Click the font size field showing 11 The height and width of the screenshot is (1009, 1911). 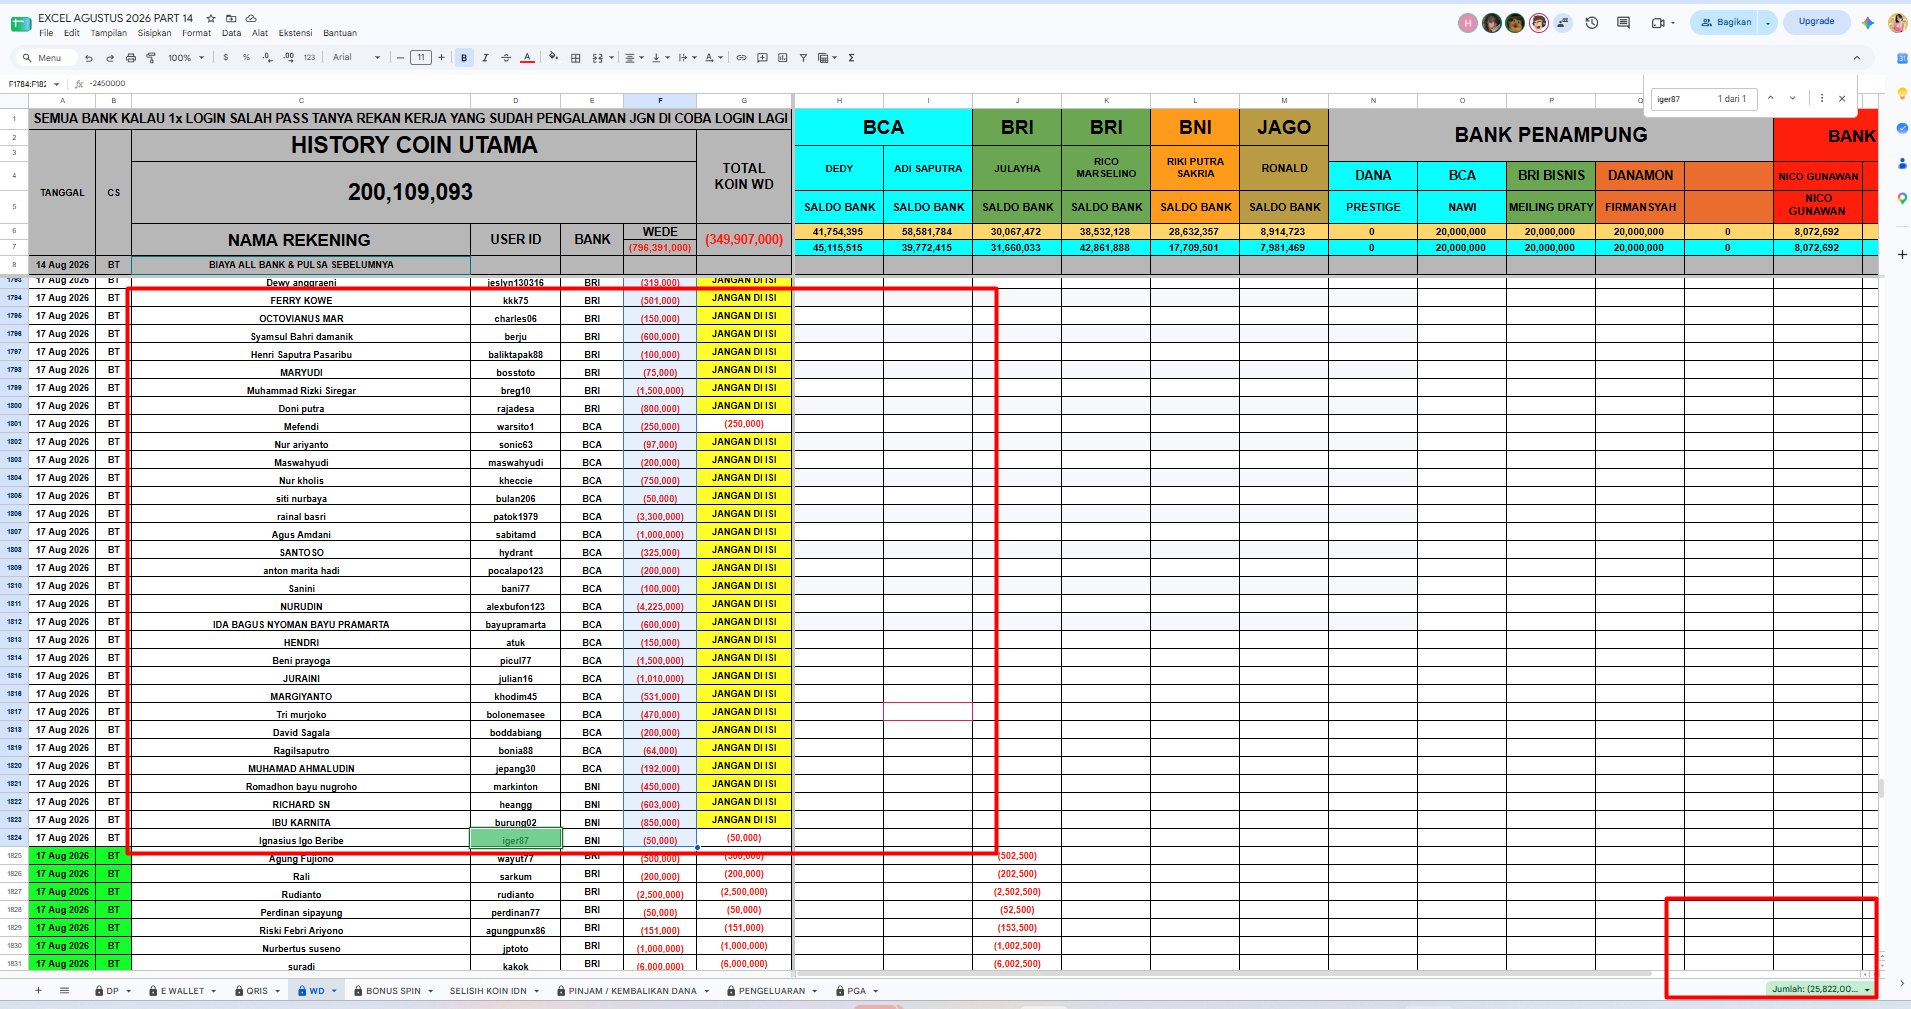pyautogui.click(x=421, y=58)
